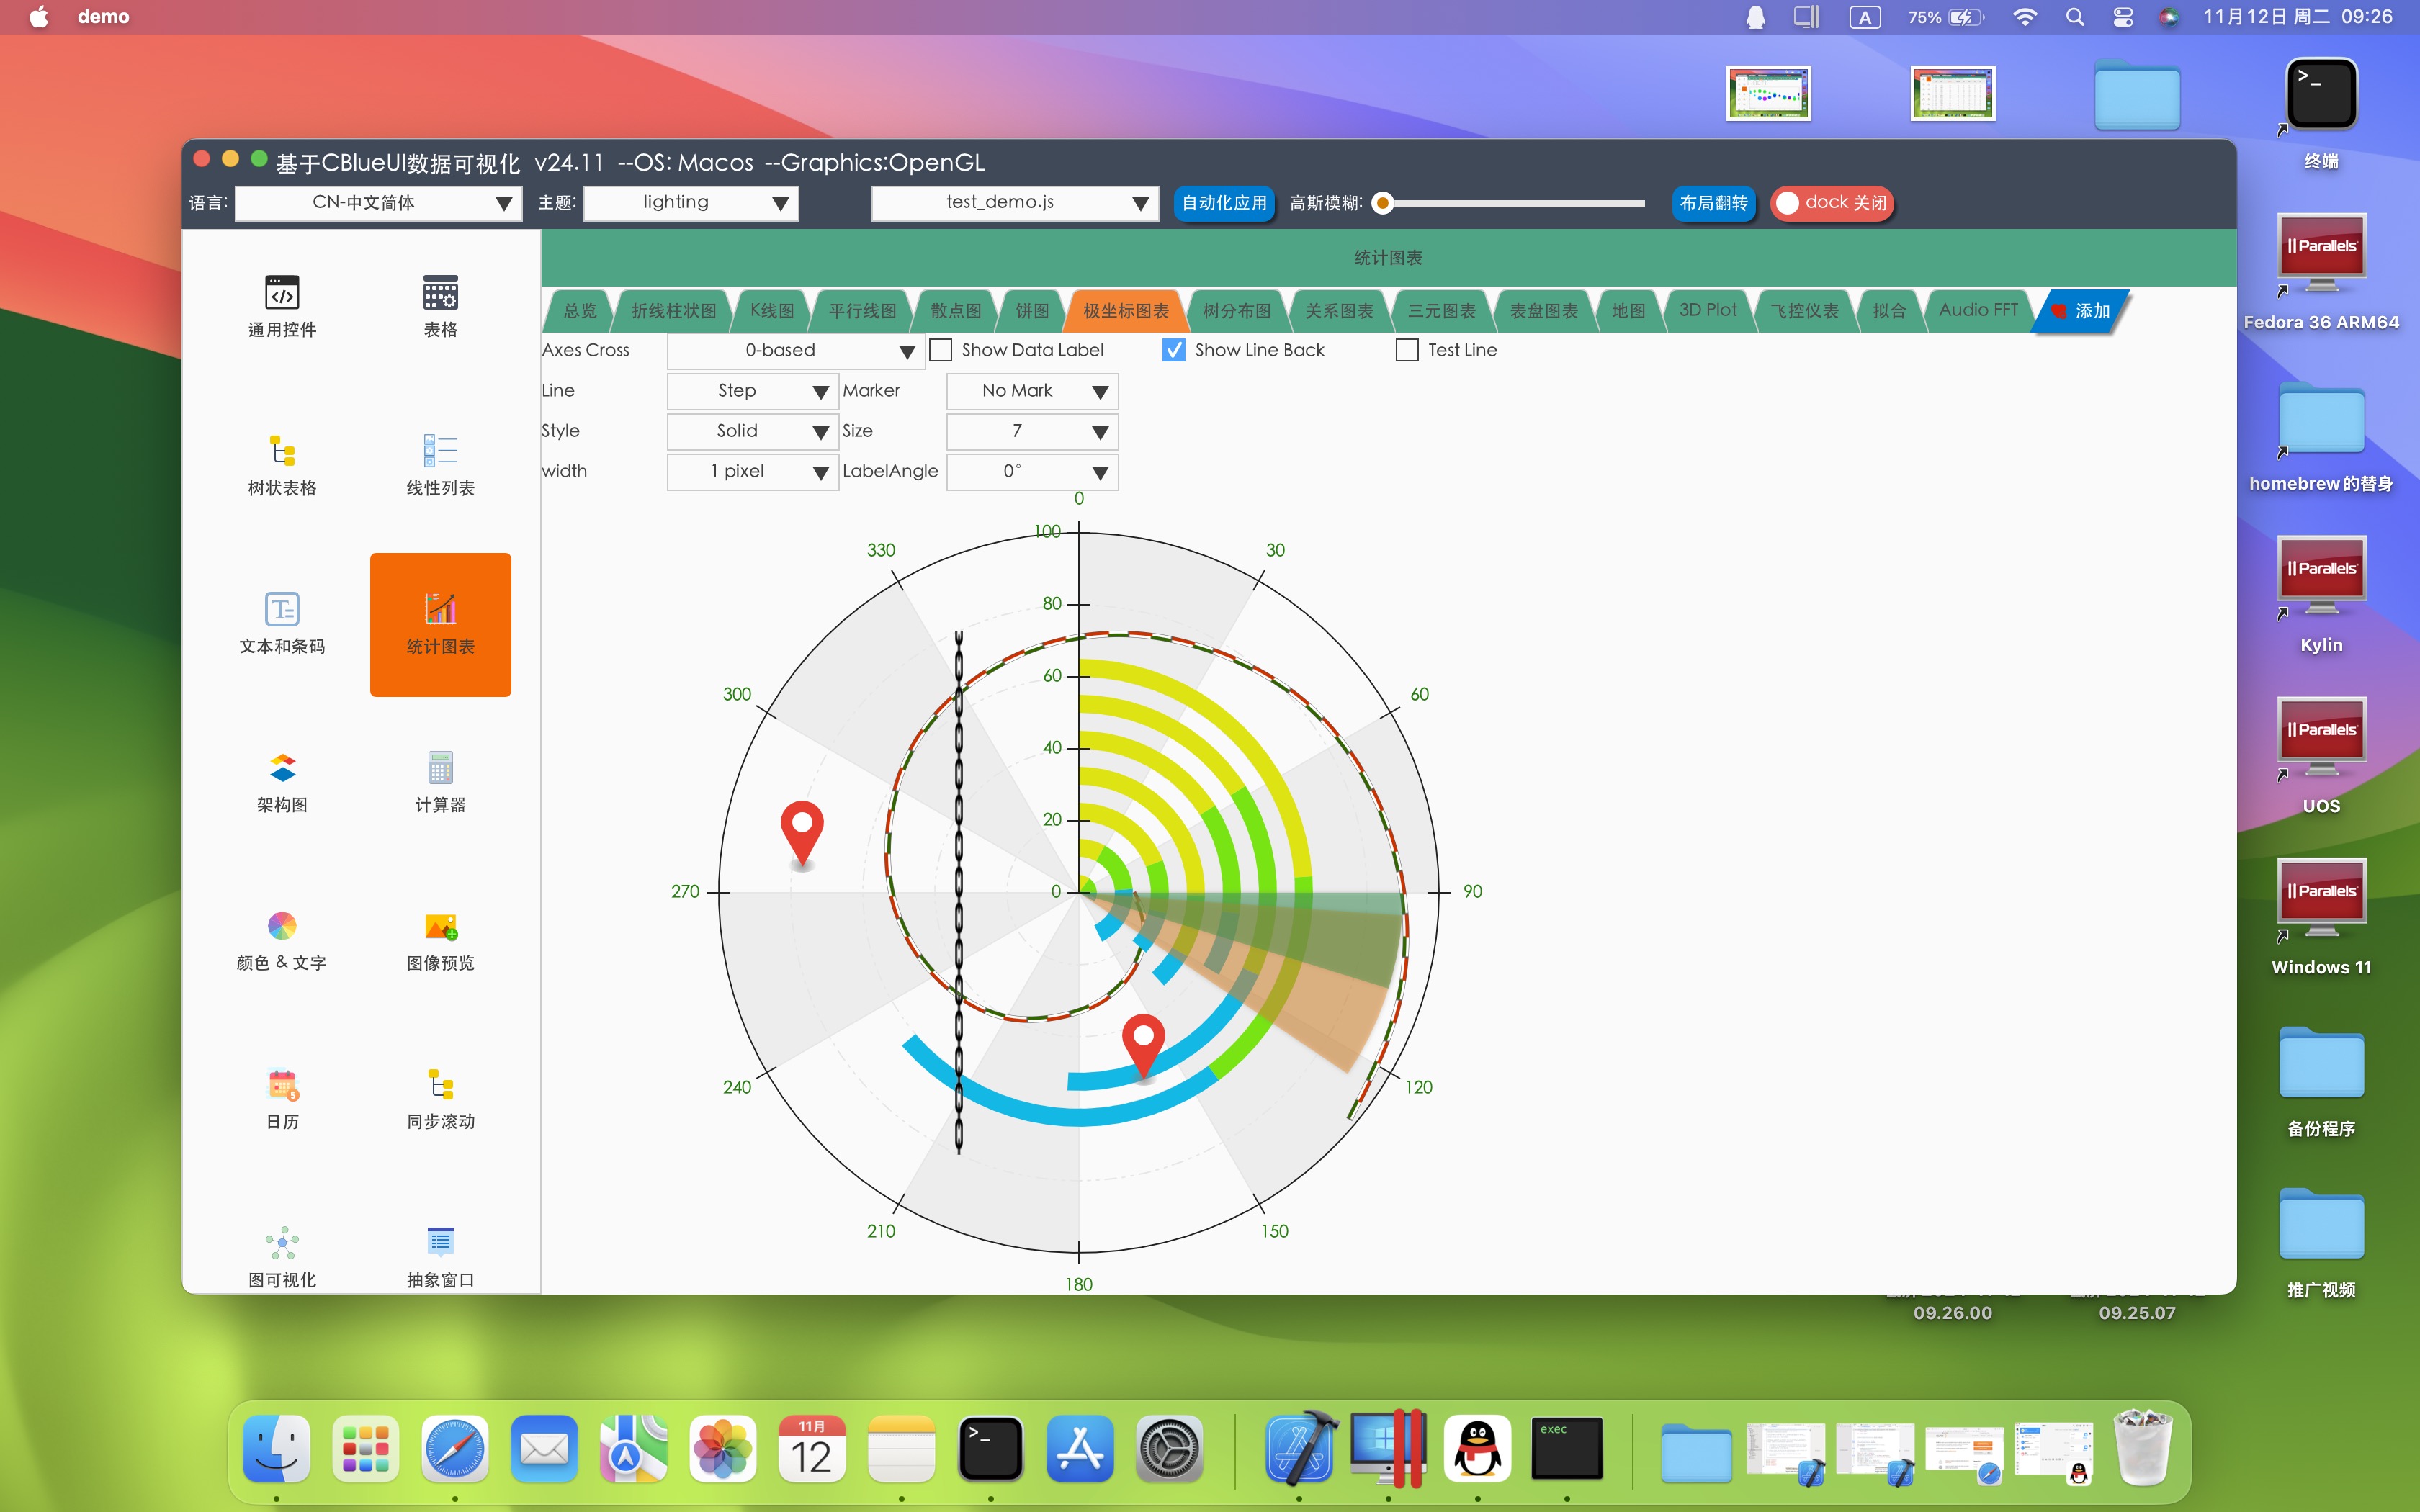2420x1512 pixels.
Task: Select the 表格 table icon
Action: pos(440,294)
